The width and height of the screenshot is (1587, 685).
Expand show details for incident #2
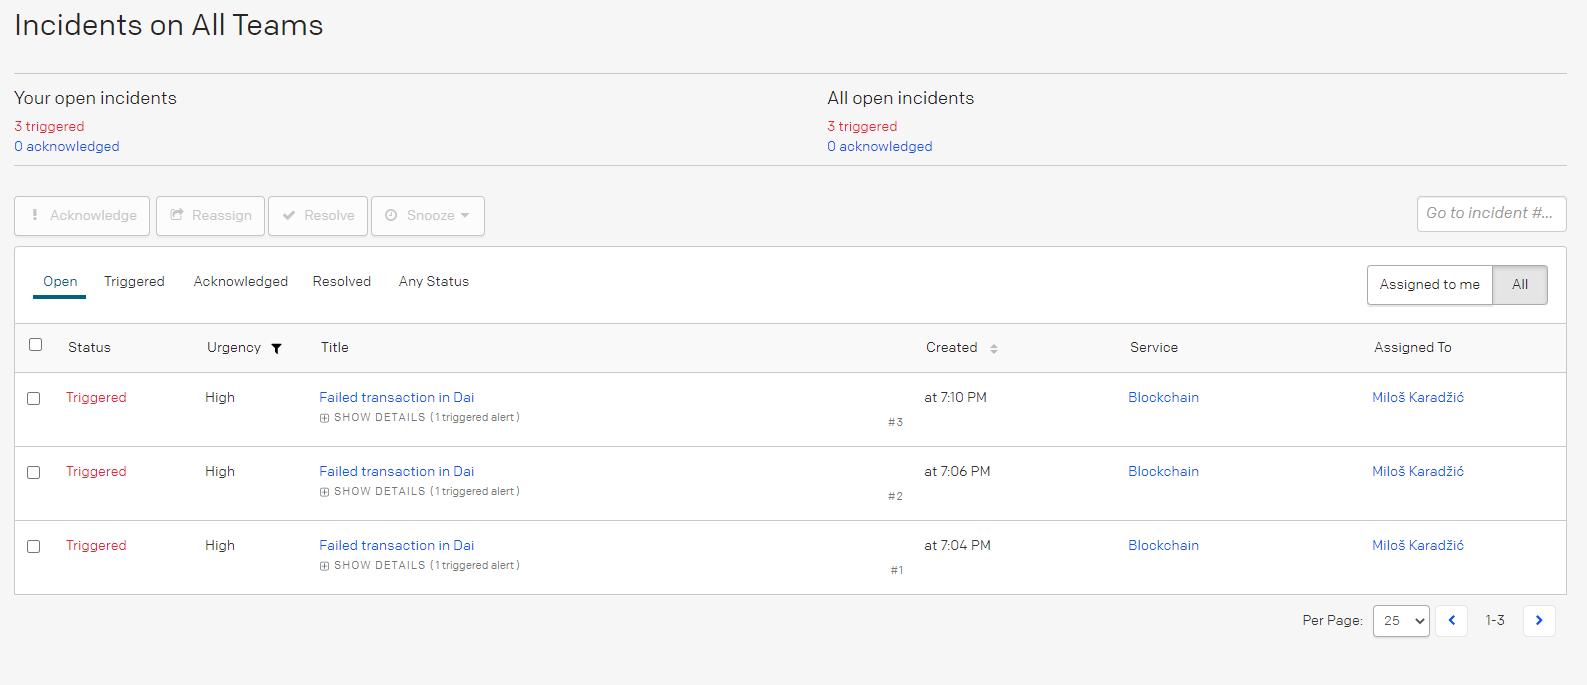(324, 492)
